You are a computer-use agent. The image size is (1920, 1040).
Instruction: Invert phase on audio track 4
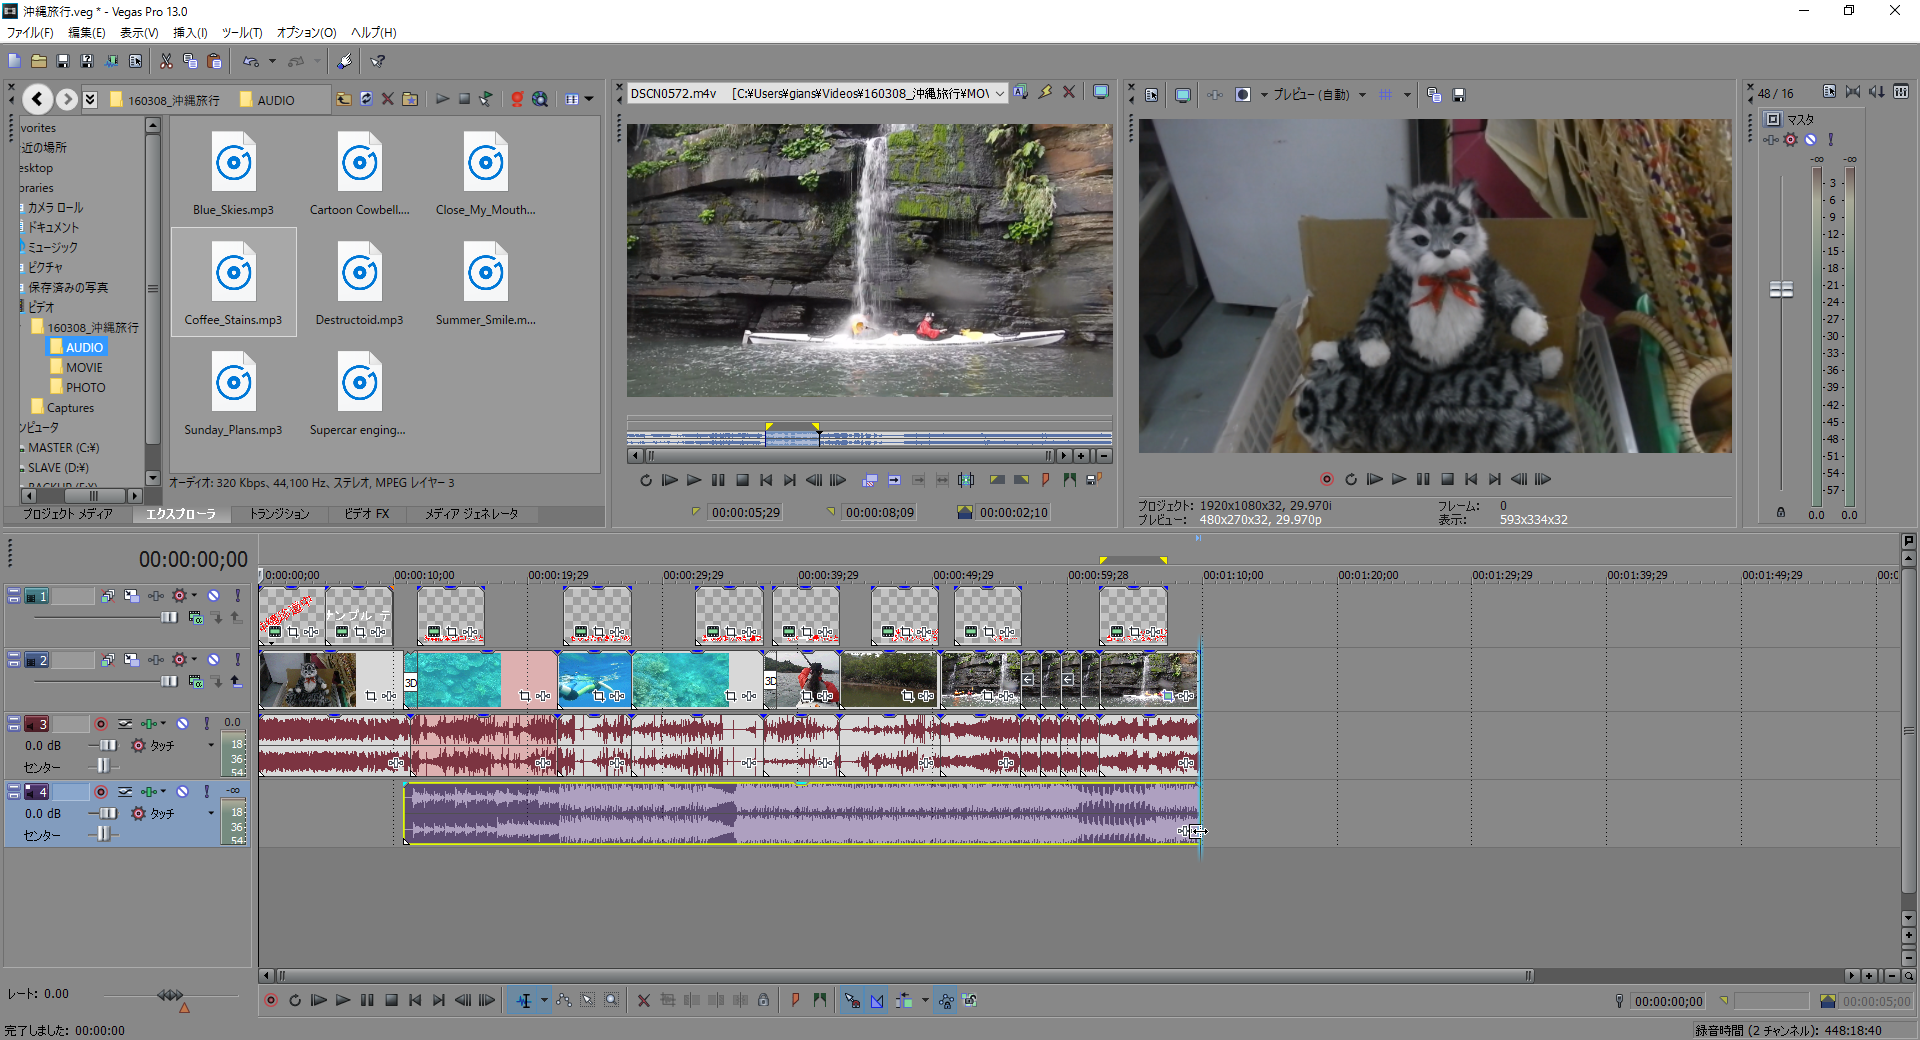point(124,792)
